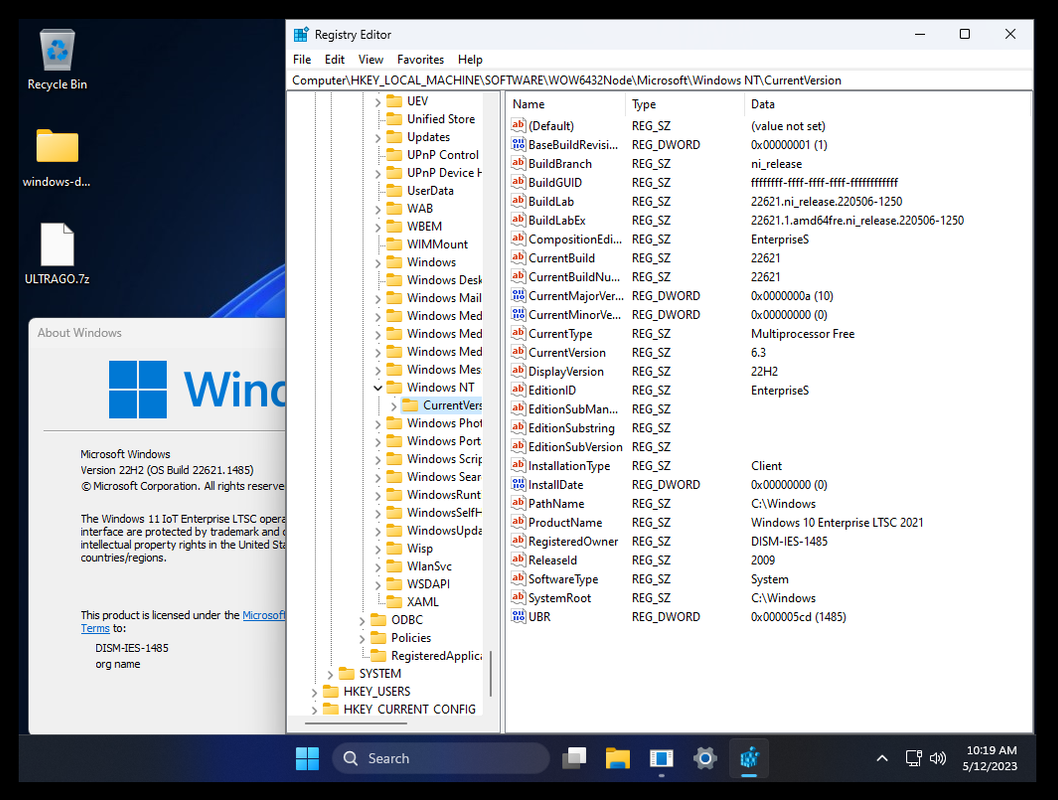Click the binary icon beside InstallDate

point(518,484)
